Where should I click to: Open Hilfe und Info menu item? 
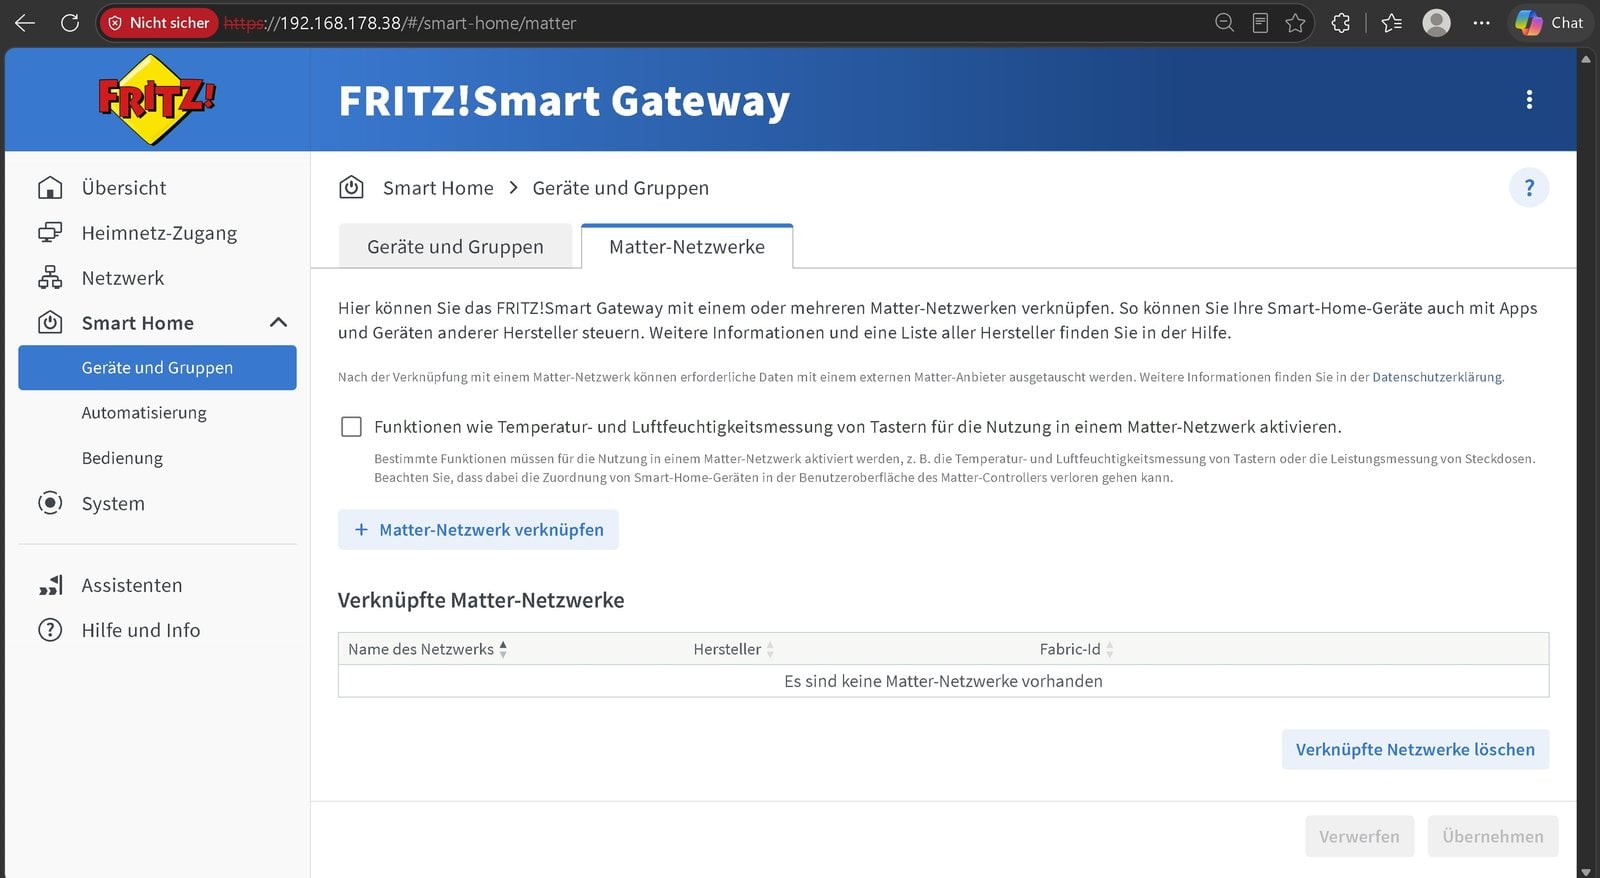point(141,630)
